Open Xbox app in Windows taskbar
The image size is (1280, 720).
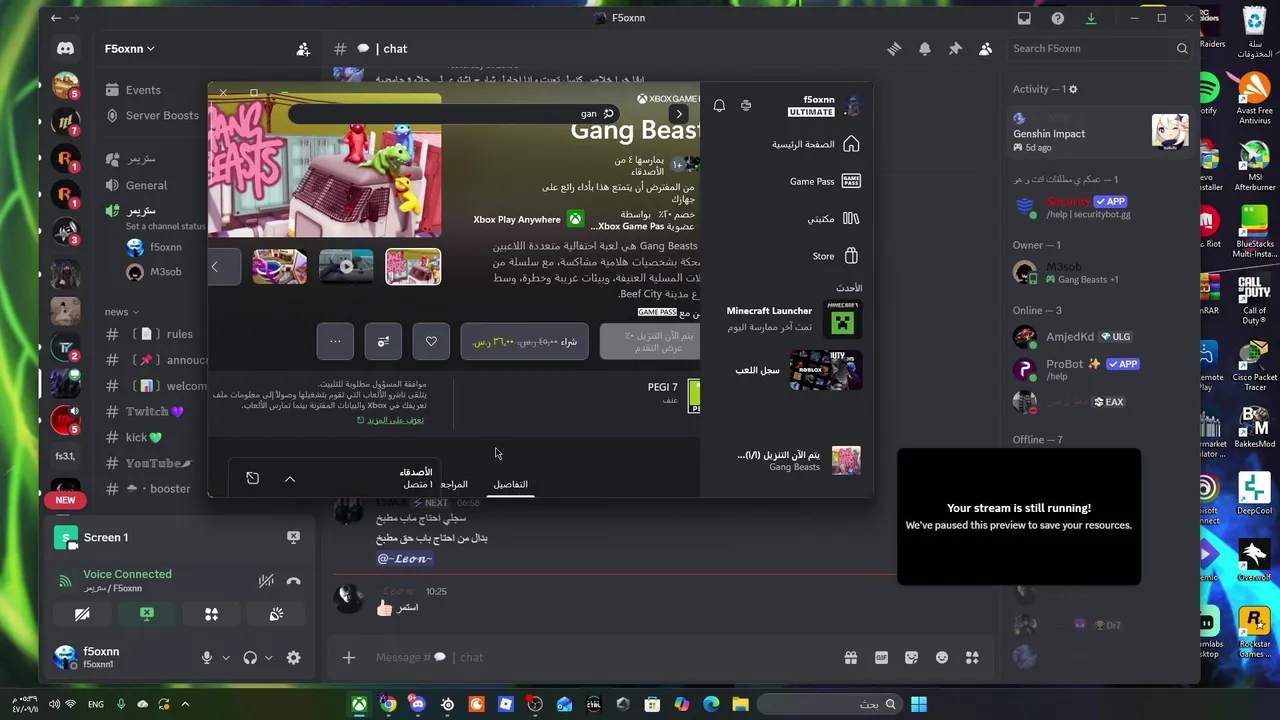point(359,704)
